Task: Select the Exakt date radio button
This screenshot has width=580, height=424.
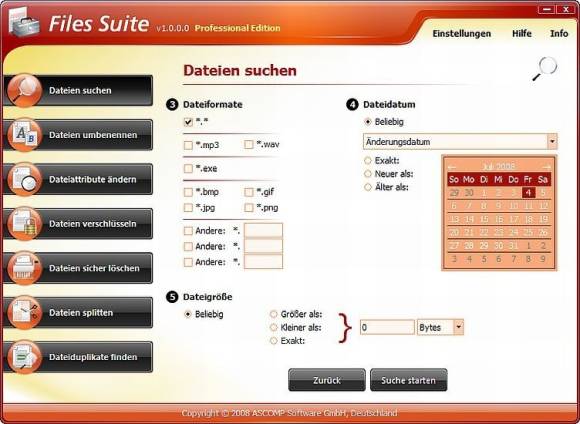Action: [368, 161]
